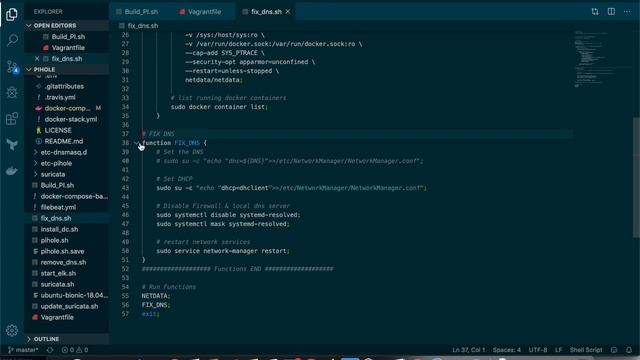Viewport: 640px width, 360px height.
Task: Click fix_dns.sh in the breadcrumb bar
Action: 142,26
